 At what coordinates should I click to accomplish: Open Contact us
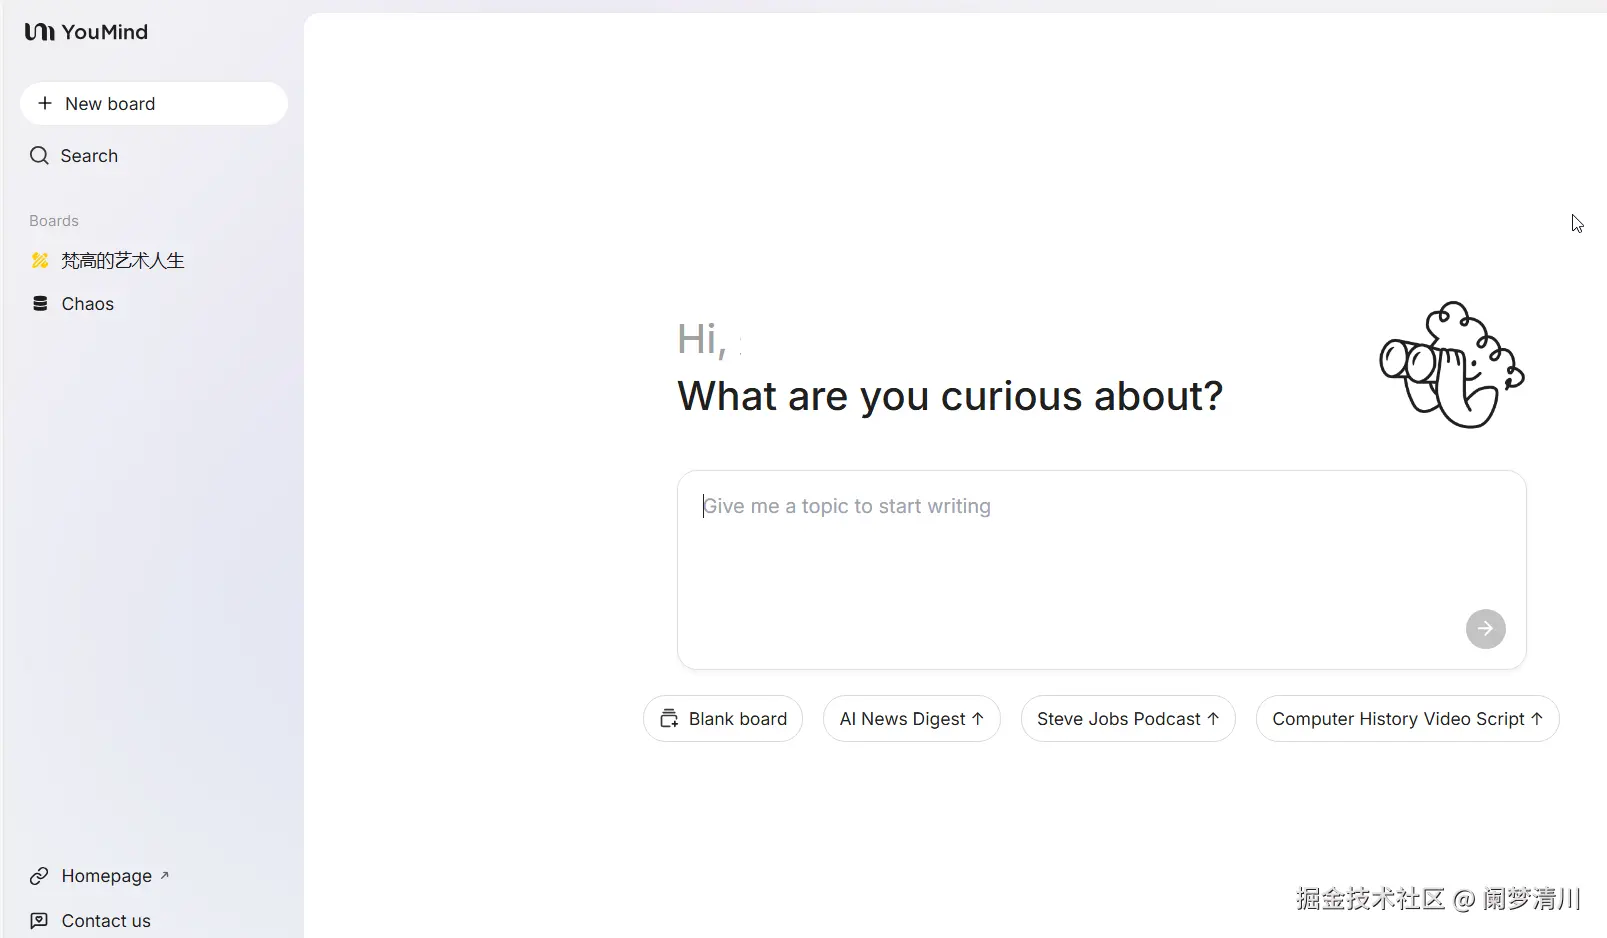(106, 920)
